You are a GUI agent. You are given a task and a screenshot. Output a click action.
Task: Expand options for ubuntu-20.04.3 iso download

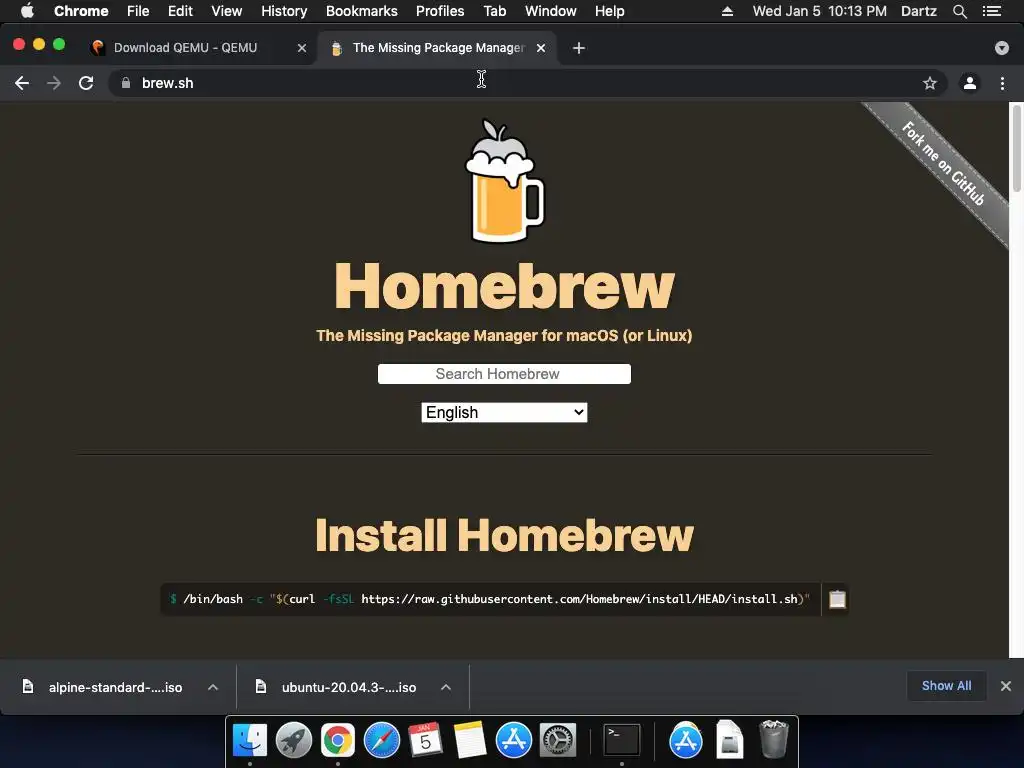pos(446,687)
